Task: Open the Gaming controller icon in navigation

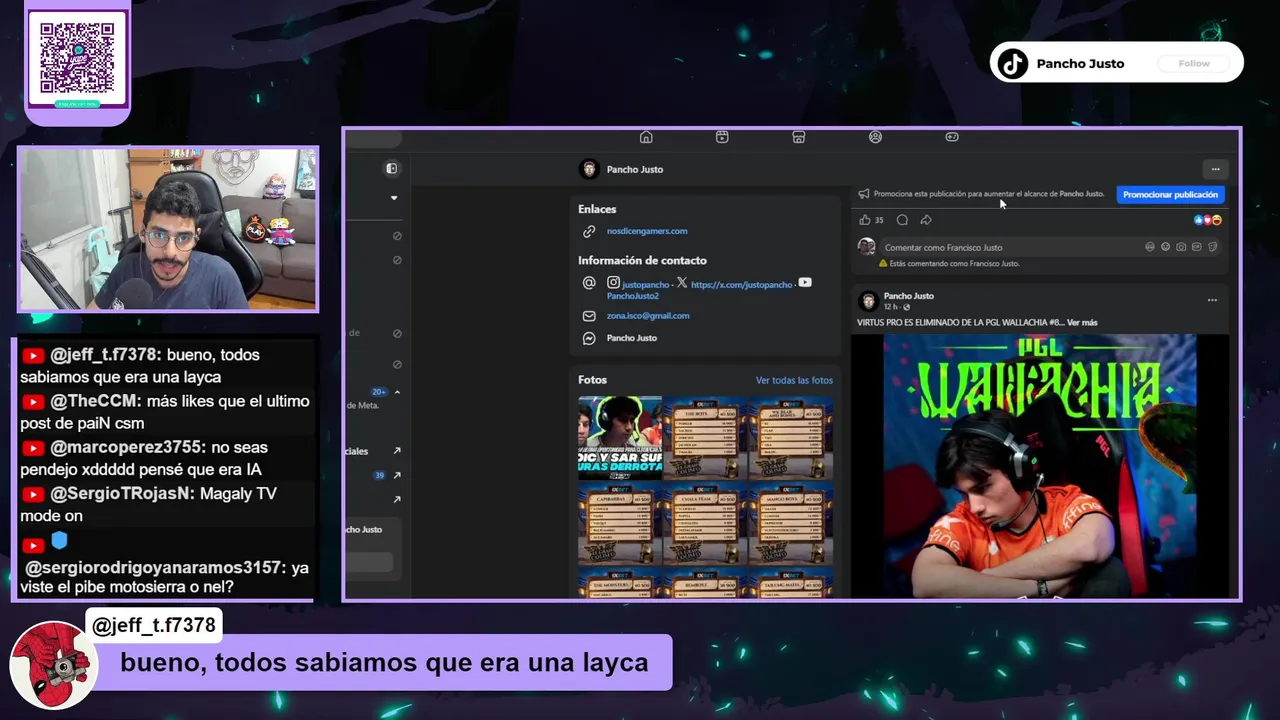Action: [952, 137]
